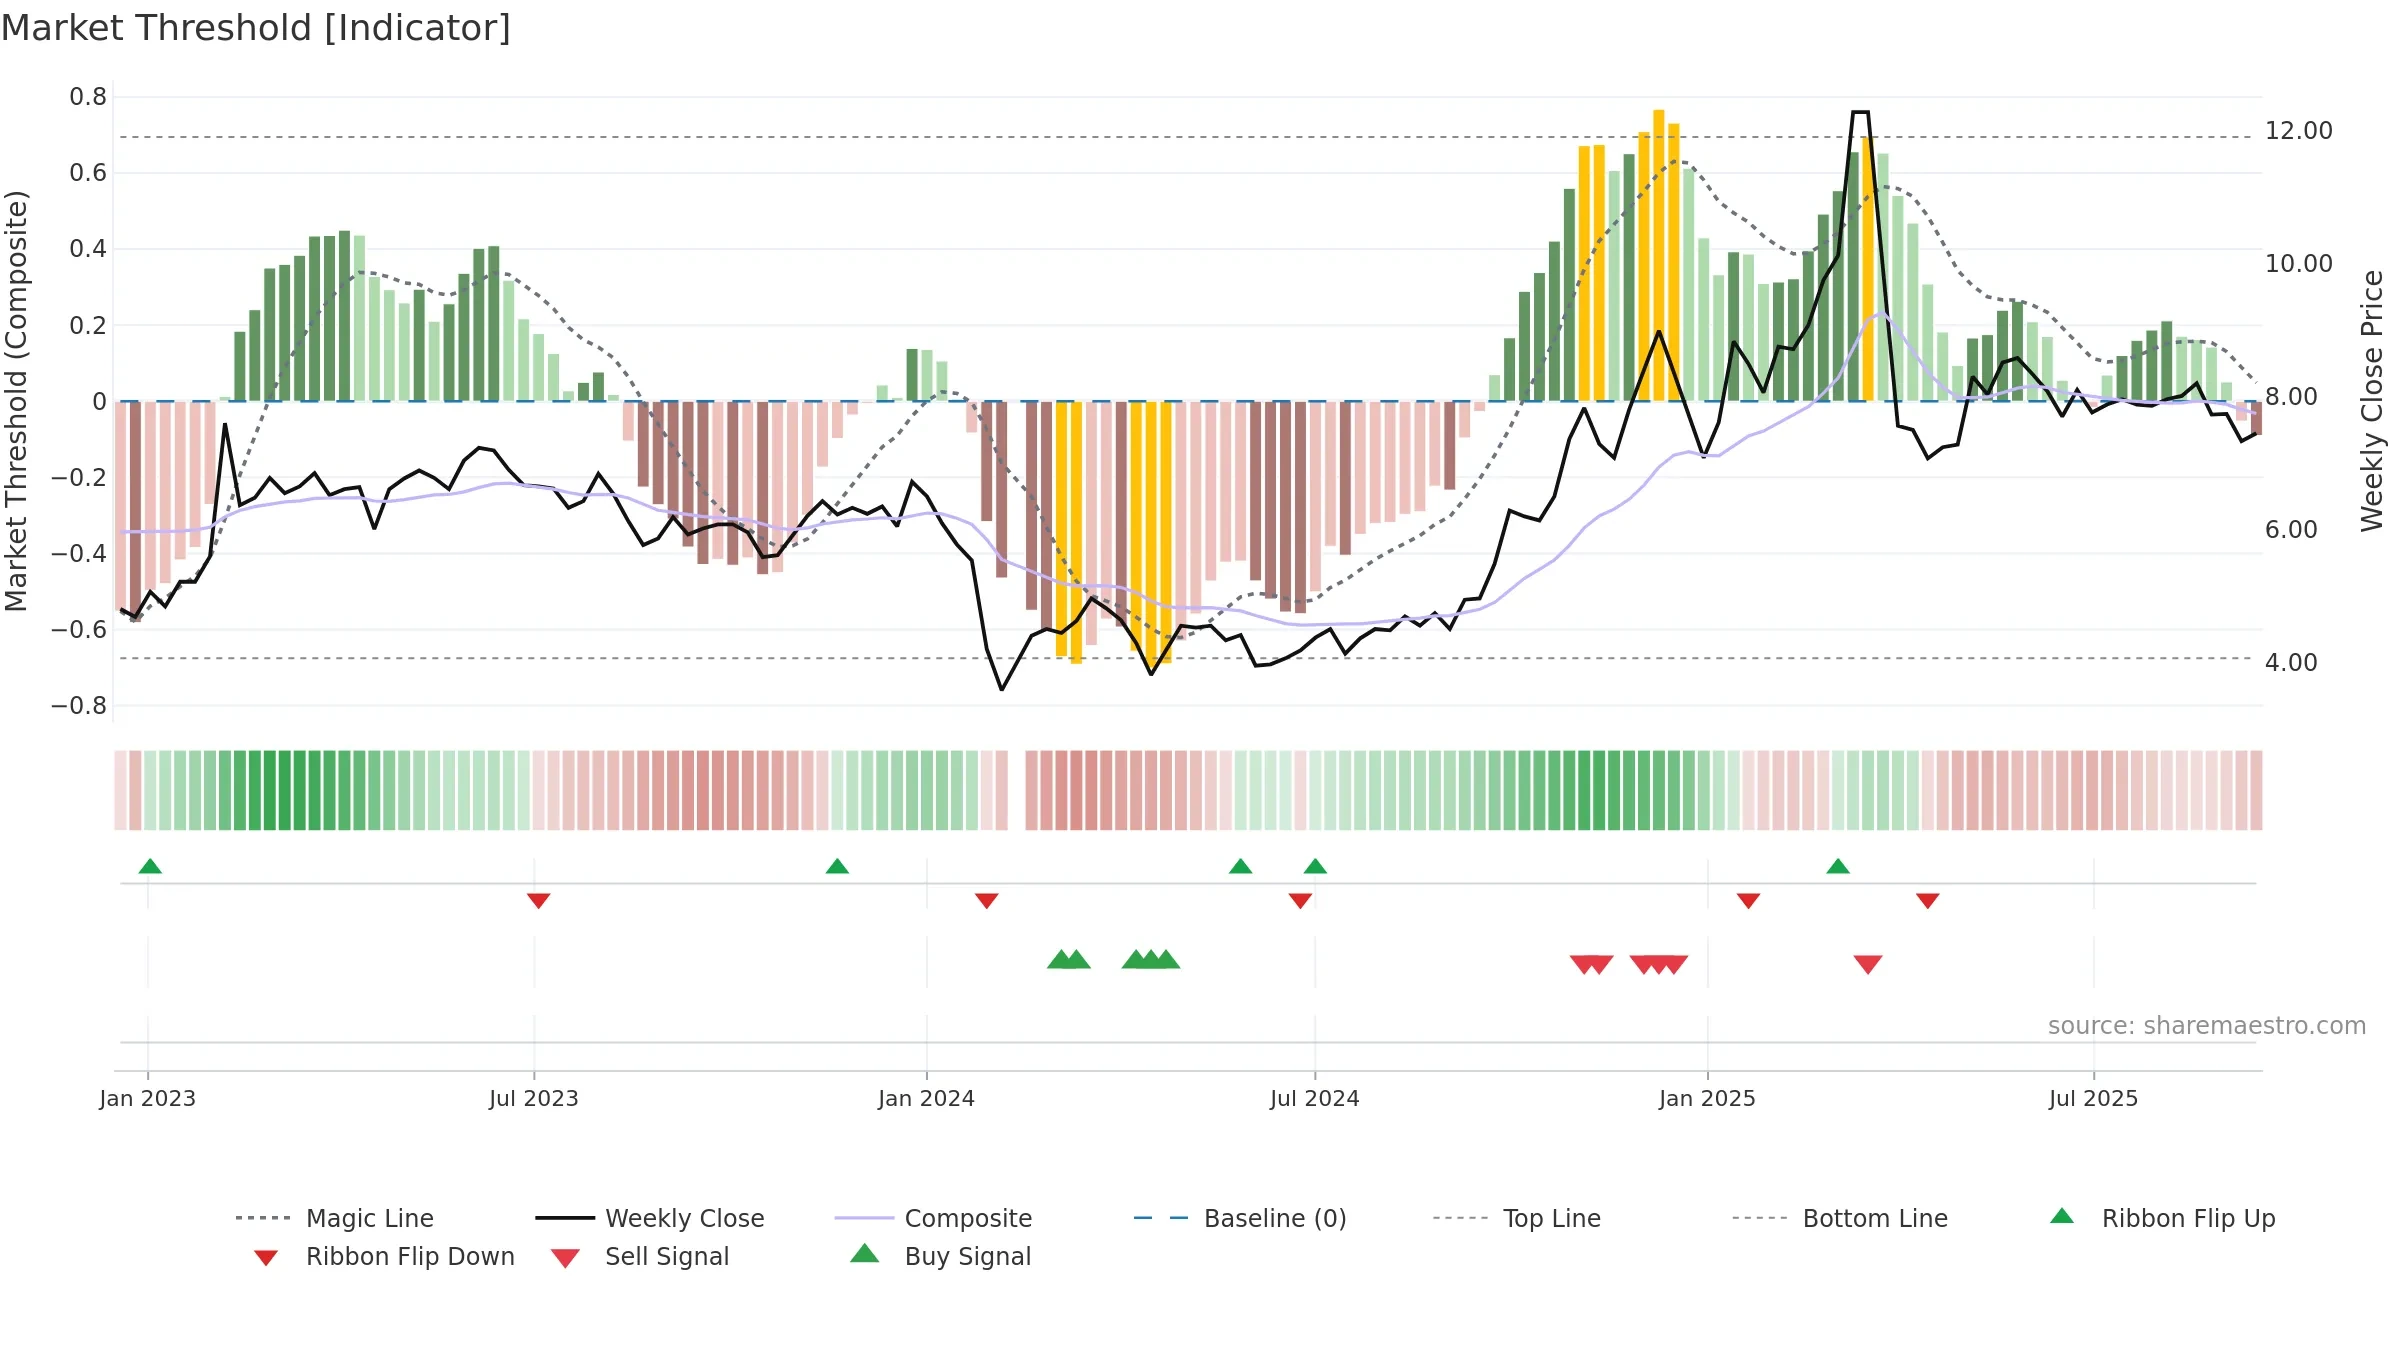
Task: Click the Jan 2024 x-axis label
Action: point(927,1098)
